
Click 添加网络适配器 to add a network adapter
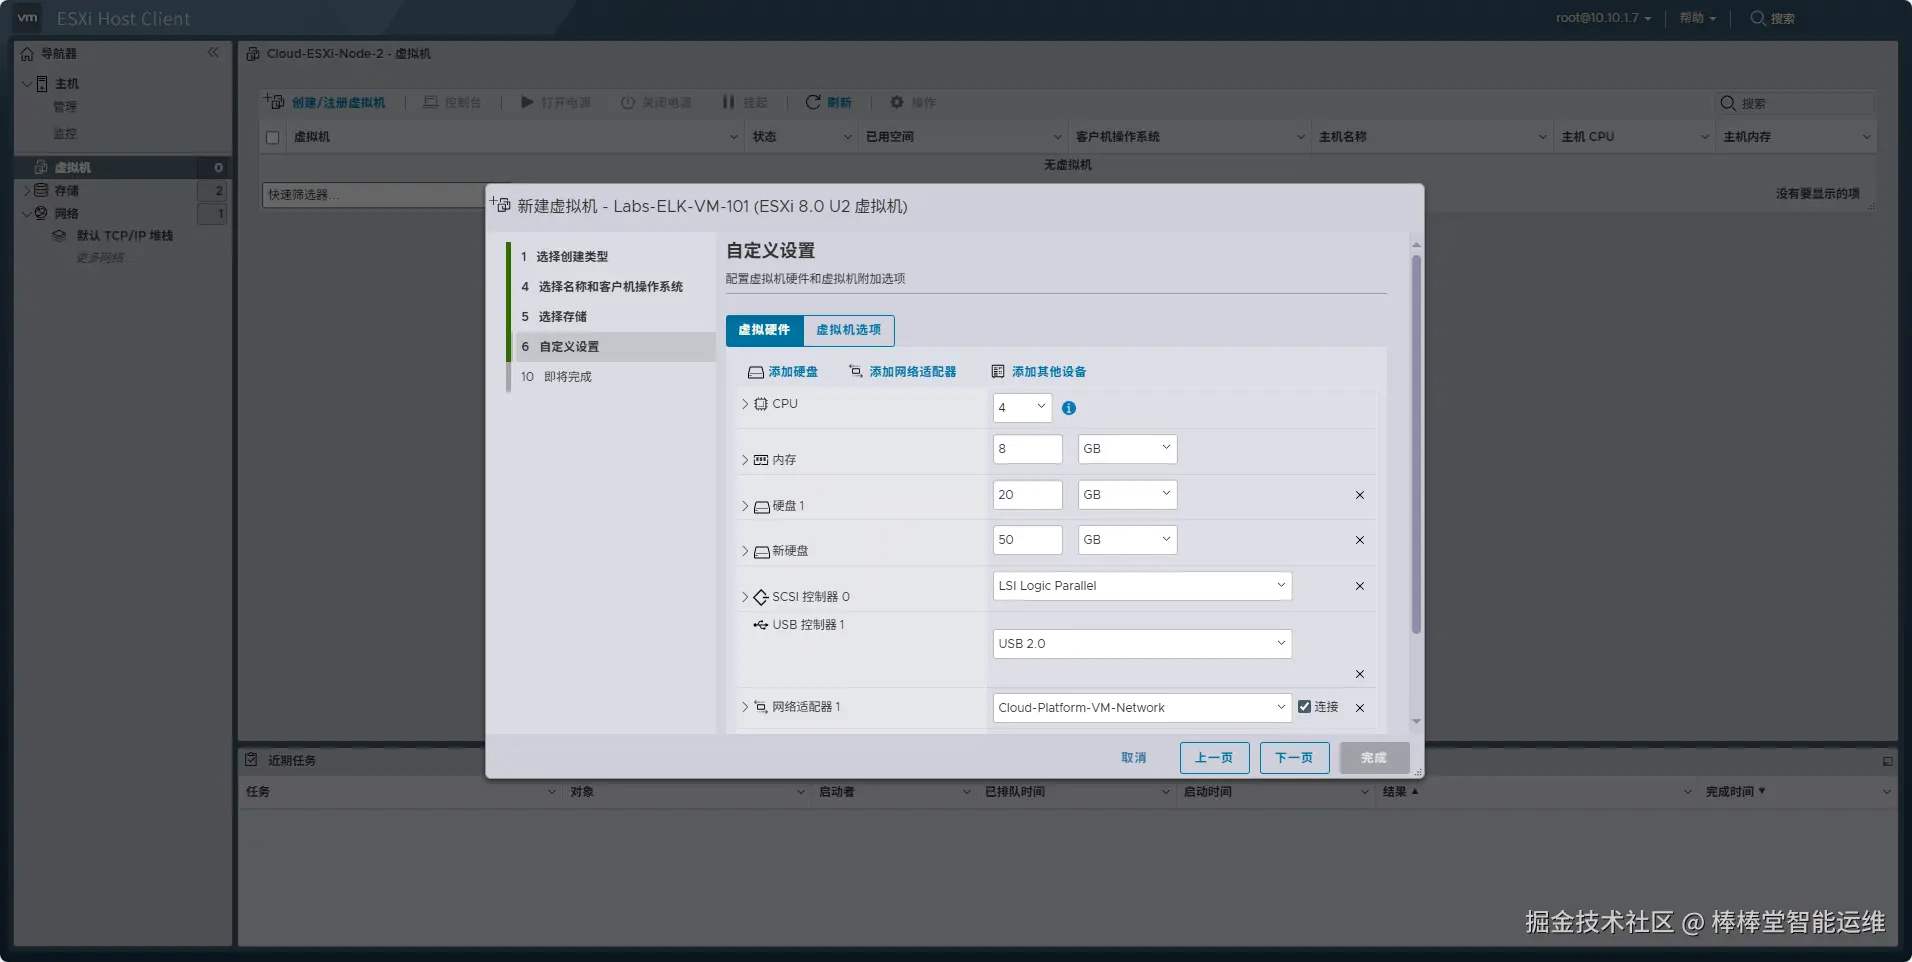pos(902,372)
